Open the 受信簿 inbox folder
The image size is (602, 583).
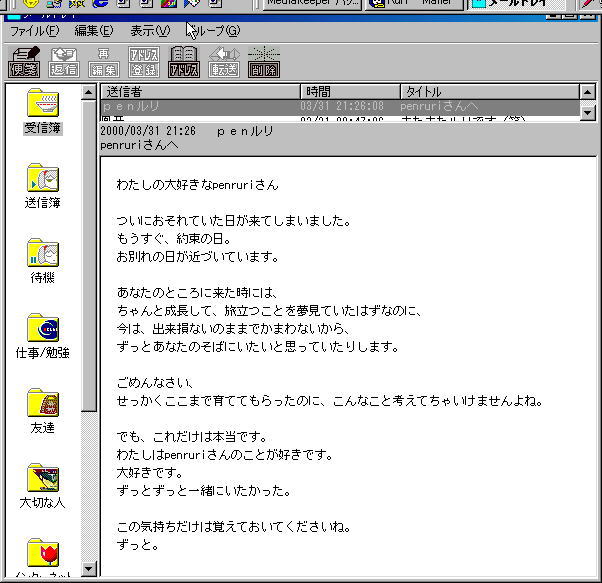click(42, 112)
